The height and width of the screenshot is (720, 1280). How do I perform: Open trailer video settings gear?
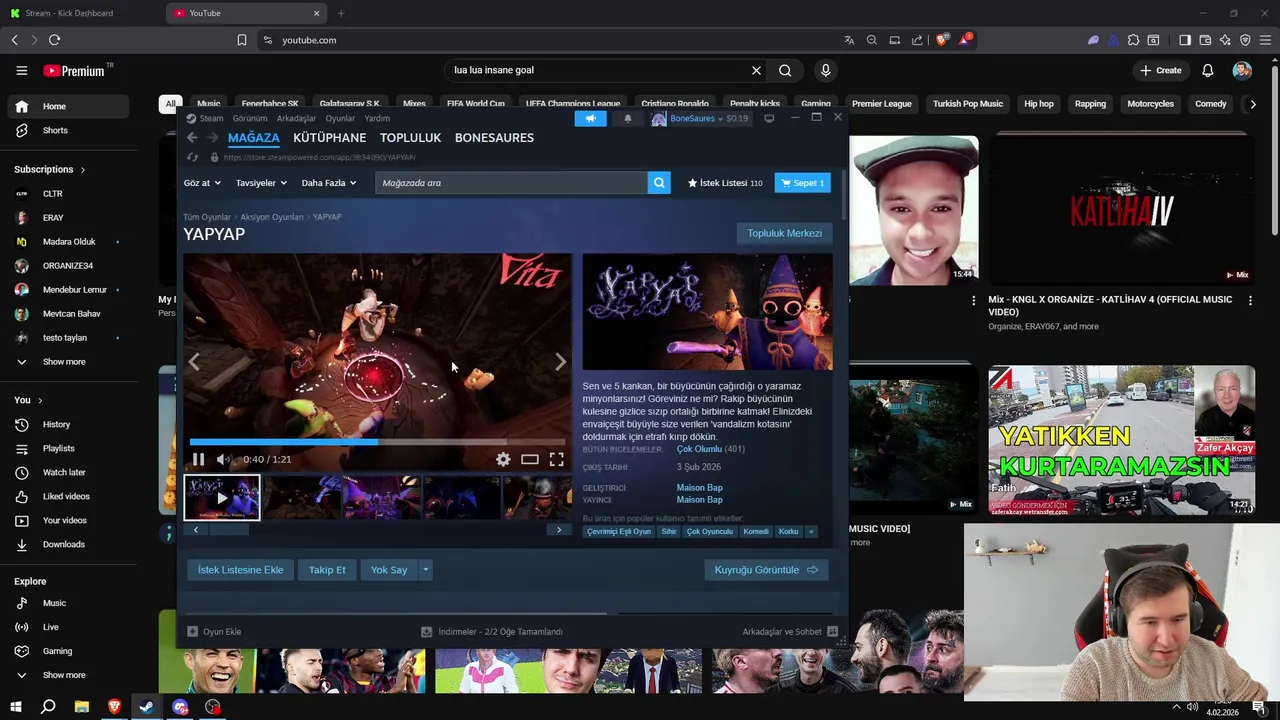click(x=503, y=459)
